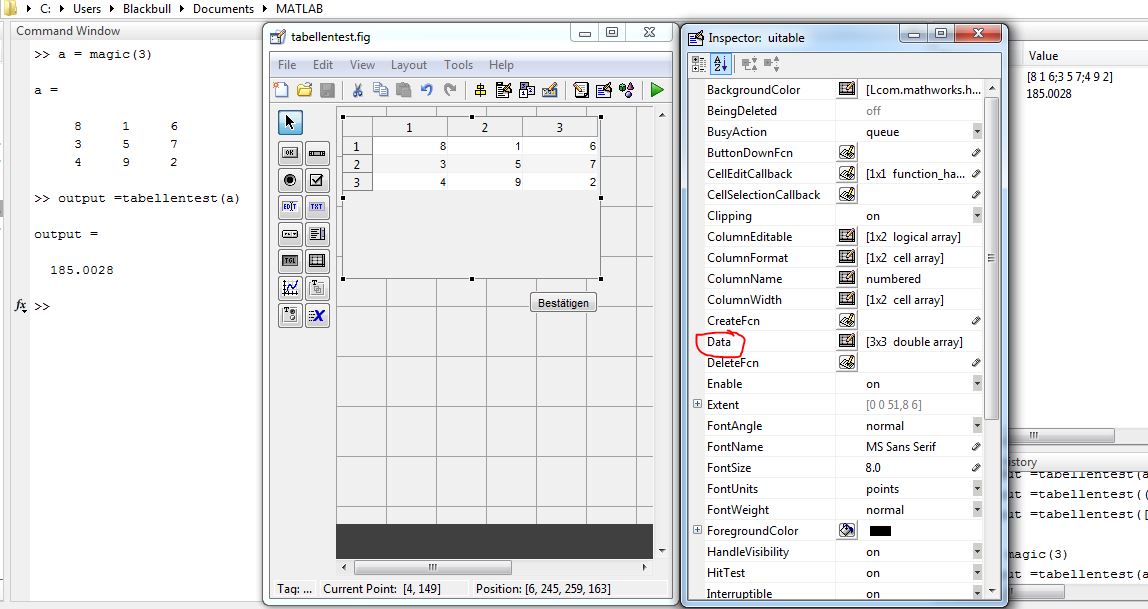The width and height of the screenshot is (1148, 609).
Task: Select the Radio Button palette tool
Action: 290,180
